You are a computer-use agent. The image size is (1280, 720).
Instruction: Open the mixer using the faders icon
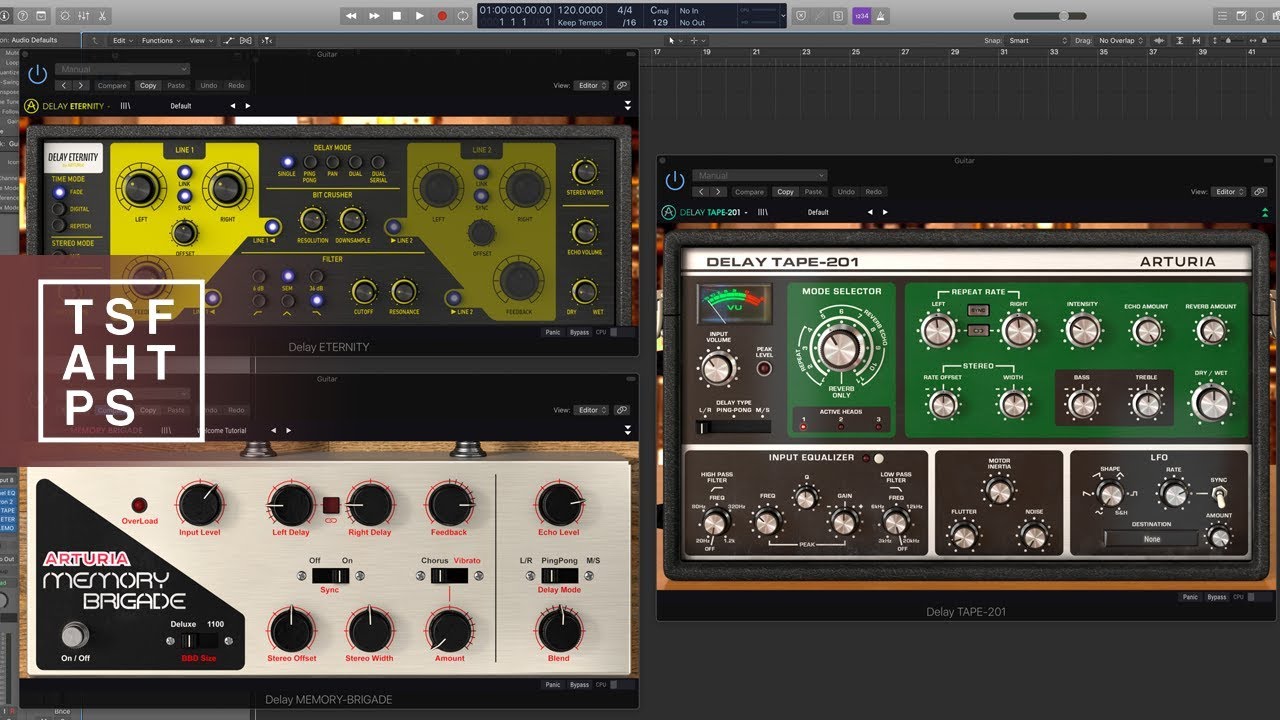coord(85,16)
